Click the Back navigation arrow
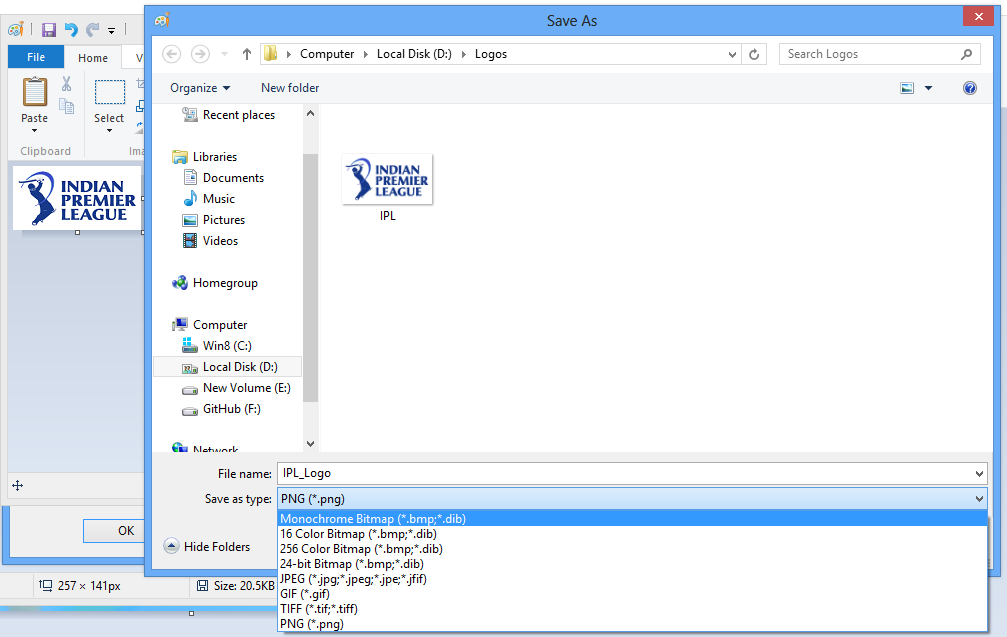Viewport: 1007px width, 637px height. point(171,54)
